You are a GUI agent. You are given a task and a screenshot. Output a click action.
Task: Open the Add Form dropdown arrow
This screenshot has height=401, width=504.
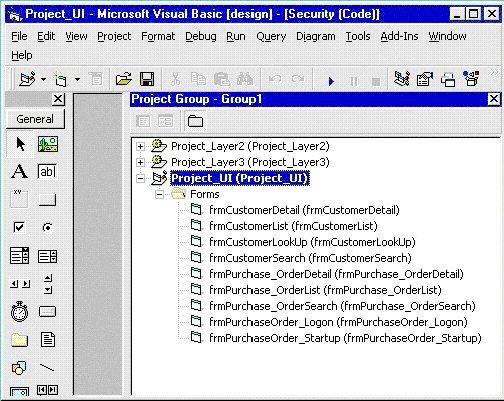point(78,79)
